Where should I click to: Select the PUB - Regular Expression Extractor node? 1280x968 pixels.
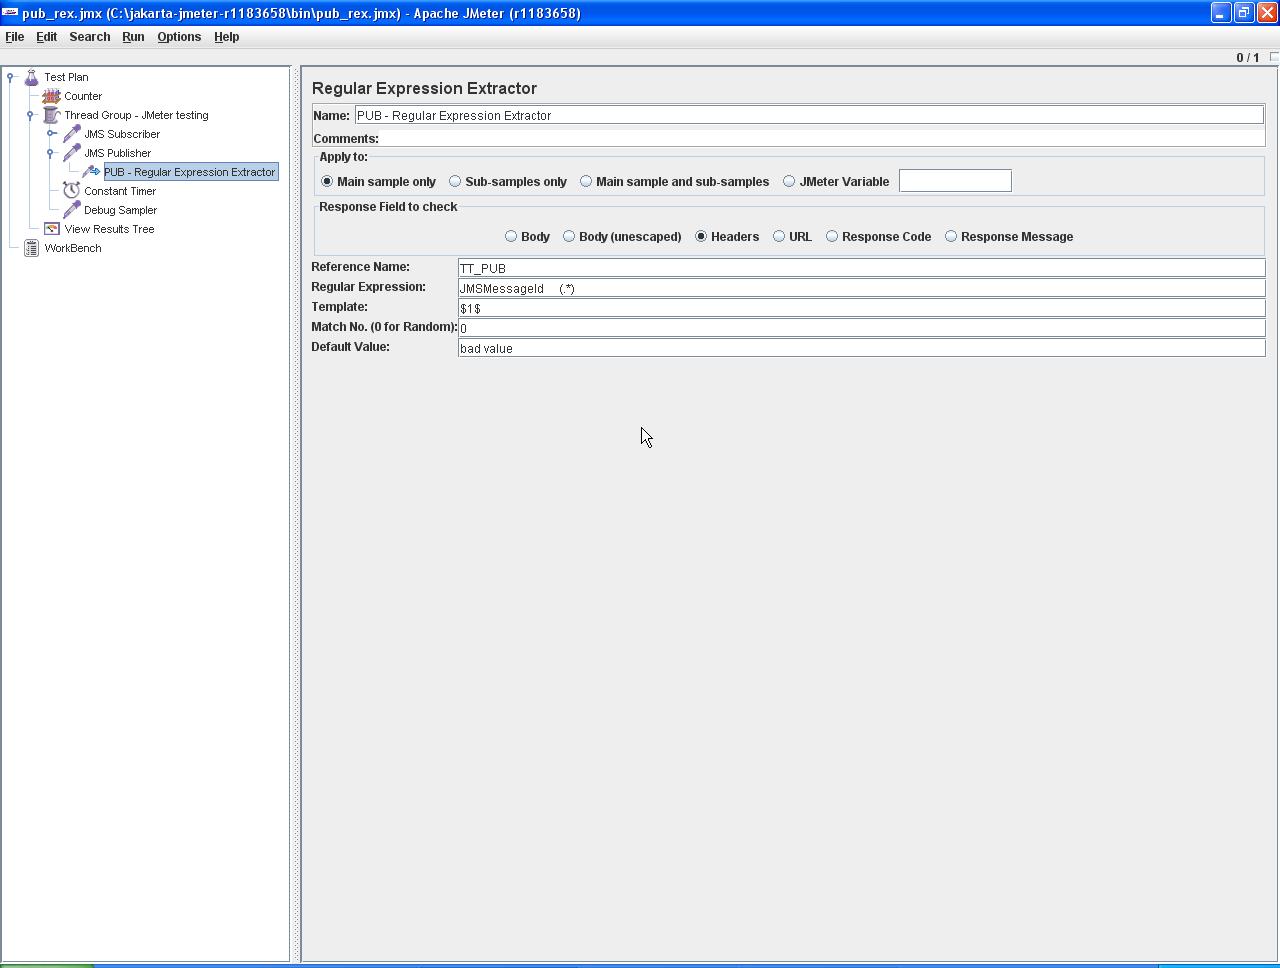[189, 172]
